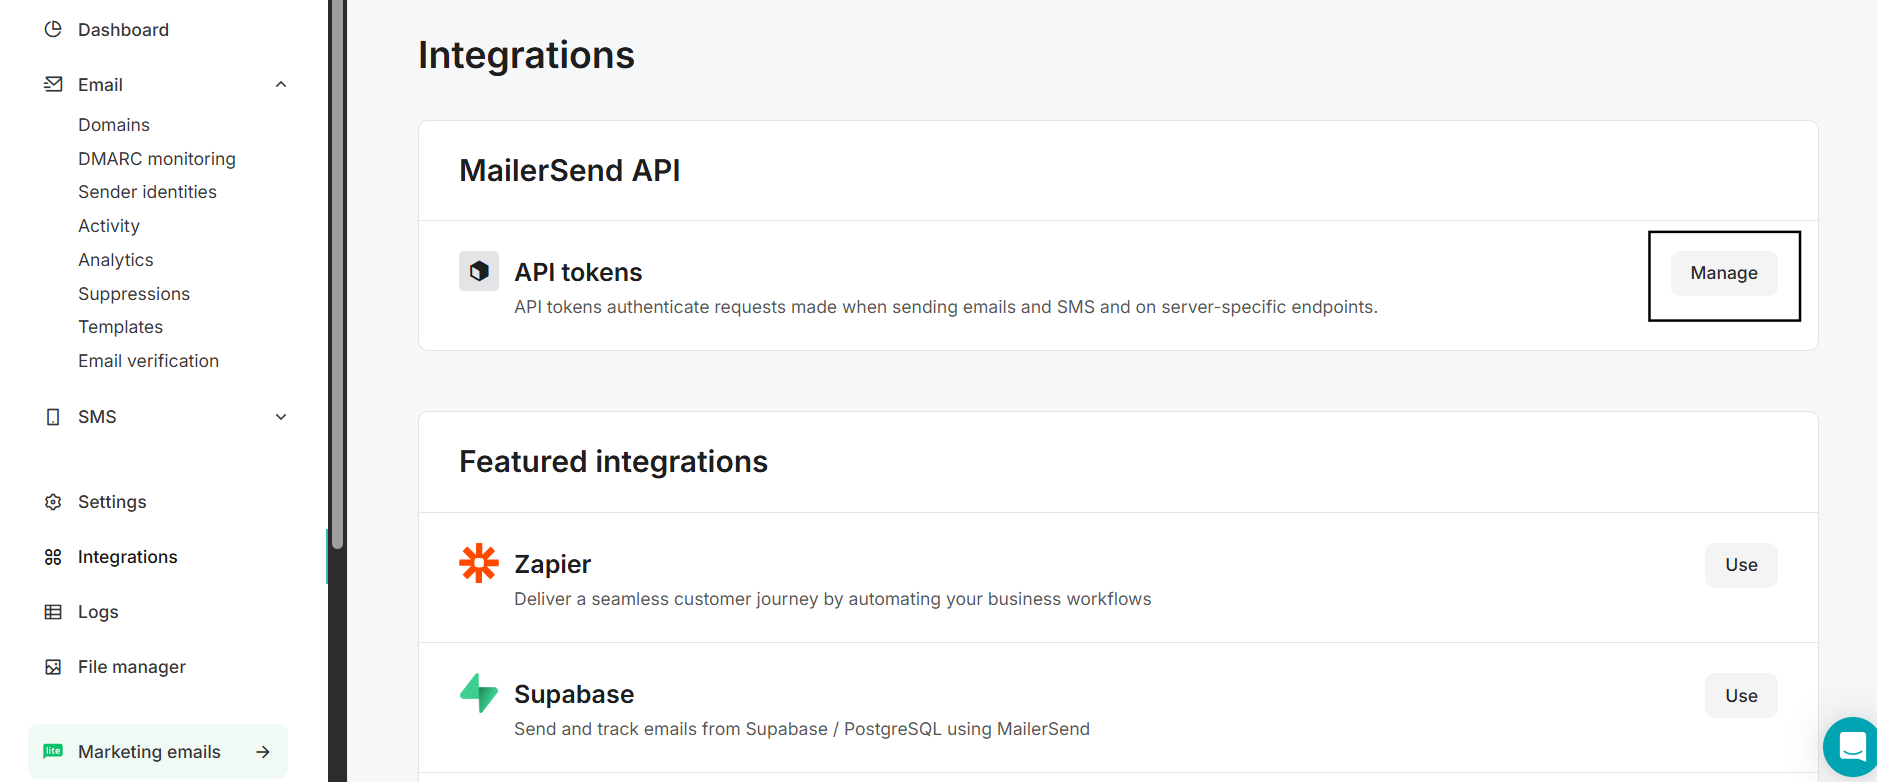Click the Featured integrations heading

(613, 462)
